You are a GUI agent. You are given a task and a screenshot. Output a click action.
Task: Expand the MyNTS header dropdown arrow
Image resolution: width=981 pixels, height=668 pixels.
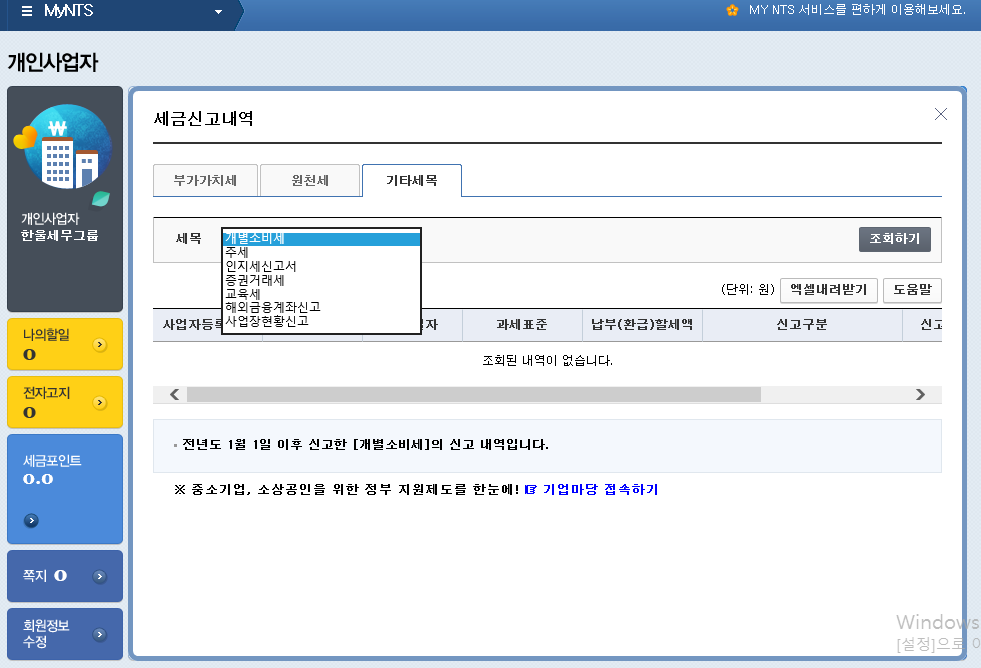(x=218, y=12)
